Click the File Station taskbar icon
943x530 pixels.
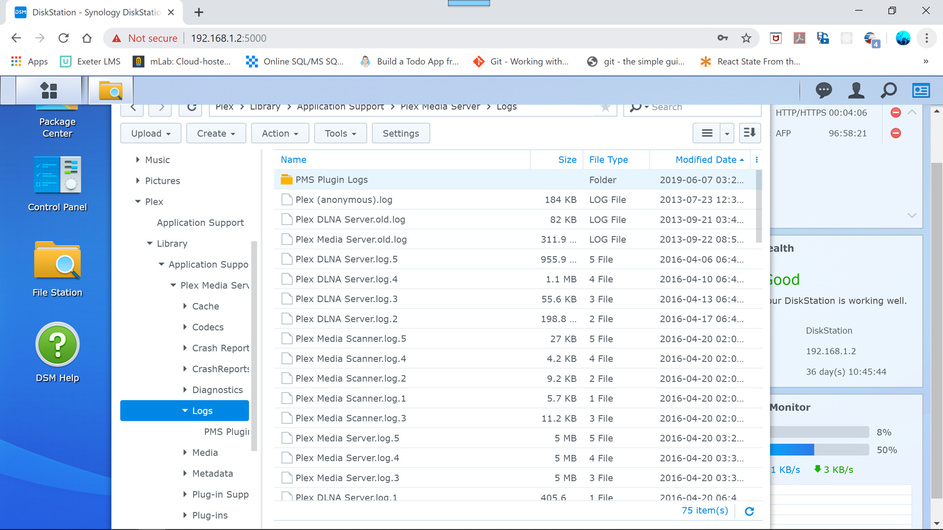point(111,91)
